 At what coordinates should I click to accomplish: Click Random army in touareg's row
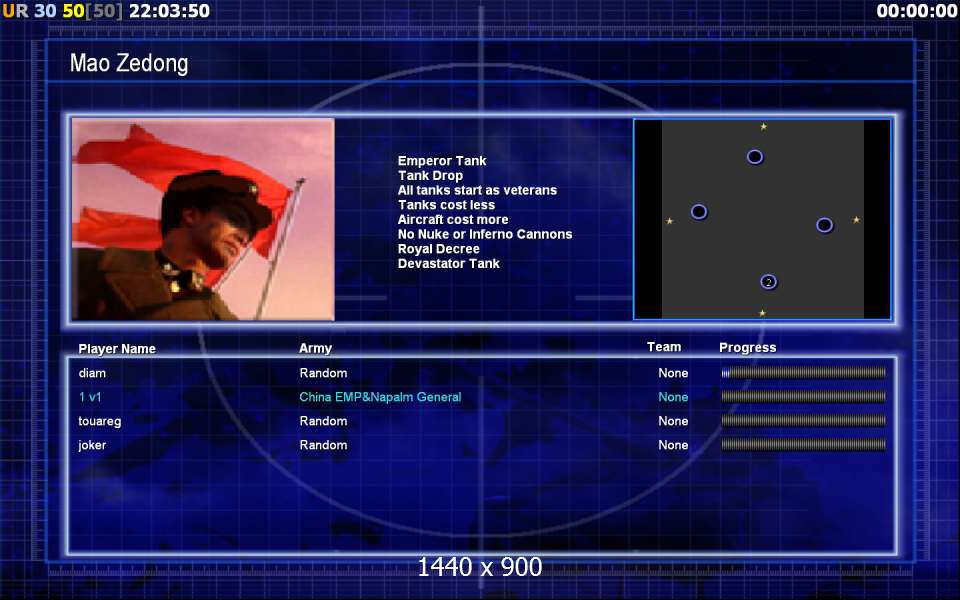(323, 421)
